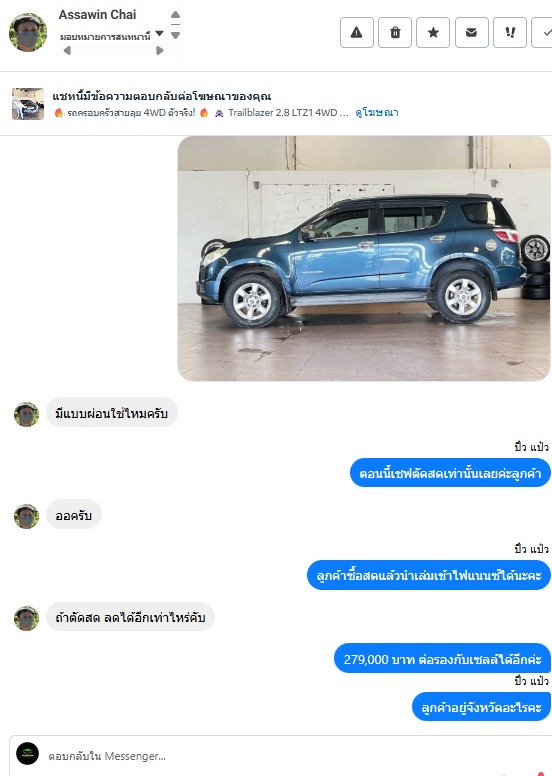Click the right arrow under assign dropdown
The width and height of the screenshot is (552, 776).
click(x=159, y=50)
